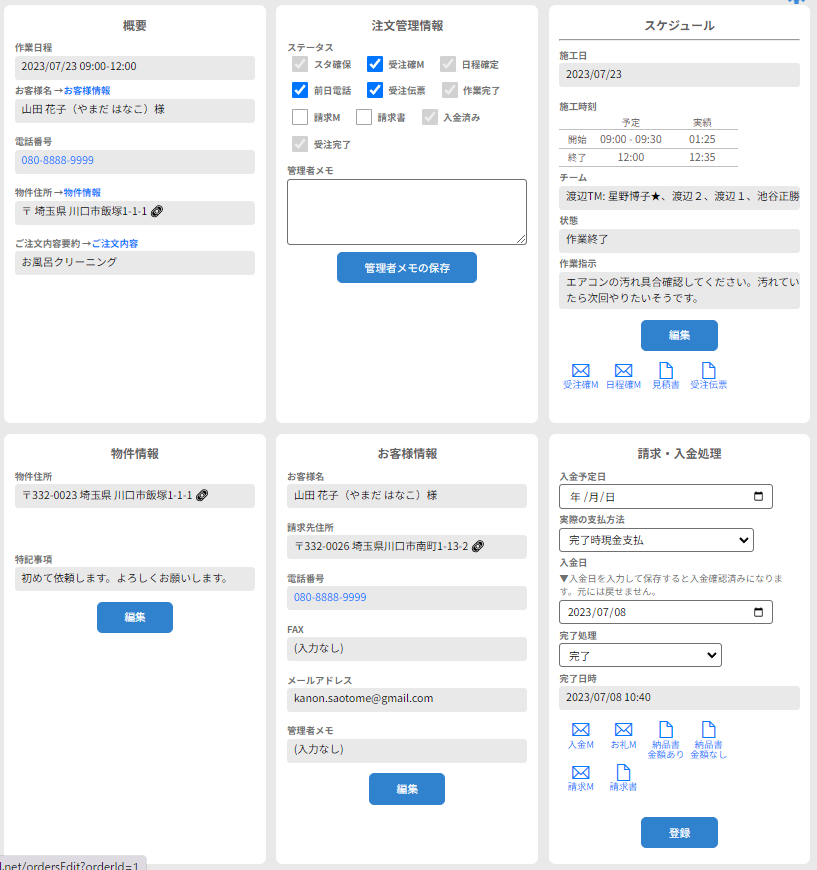Click inside the 管理者メモ text area

click(x=406, y=212)
